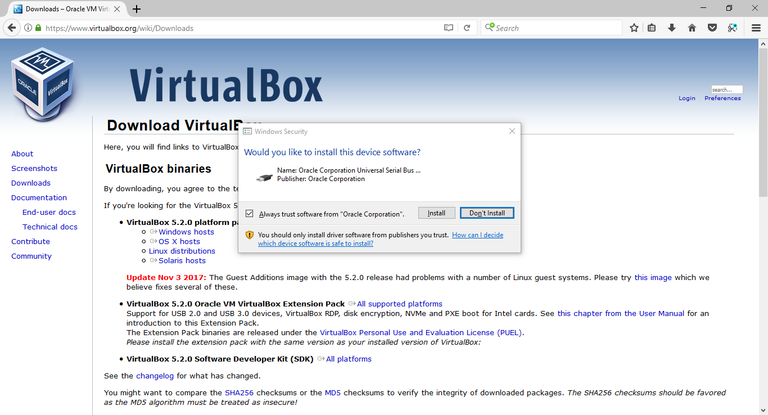Open the Preferences link

click(722, 98)
